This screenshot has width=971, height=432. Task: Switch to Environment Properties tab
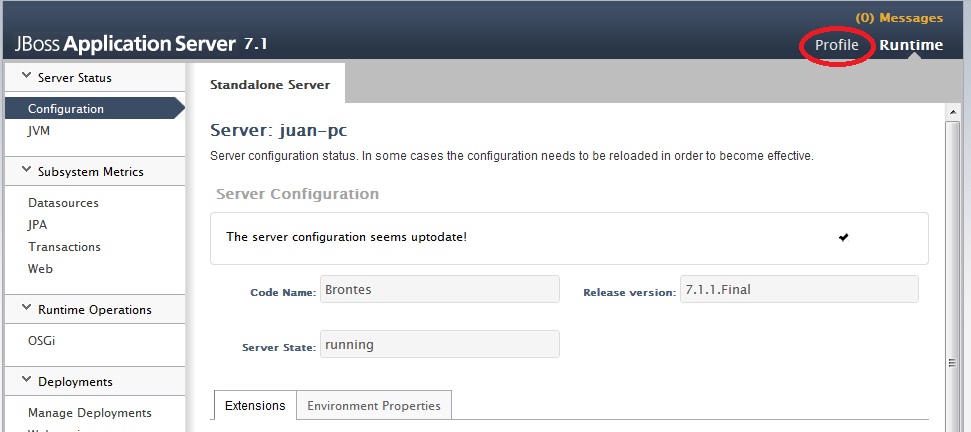(x=374, y=406)
